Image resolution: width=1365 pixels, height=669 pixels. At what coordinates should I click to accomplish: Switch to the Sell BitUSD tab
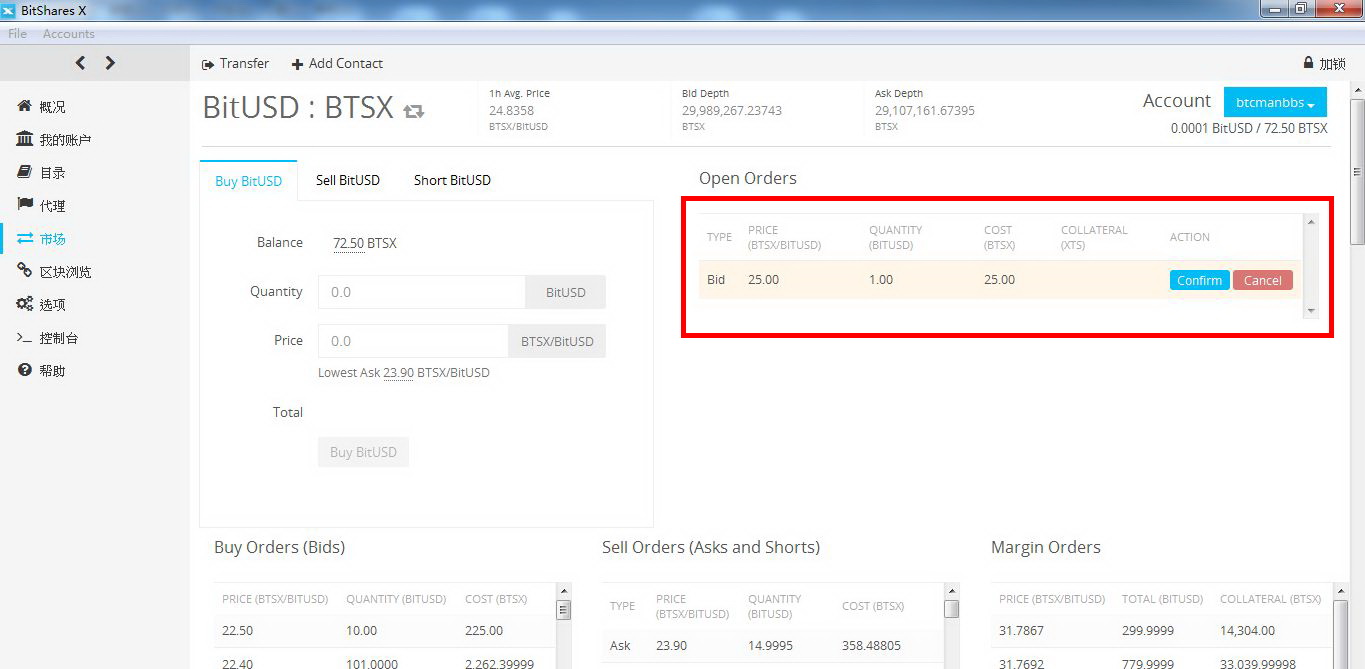click(348, 181)
